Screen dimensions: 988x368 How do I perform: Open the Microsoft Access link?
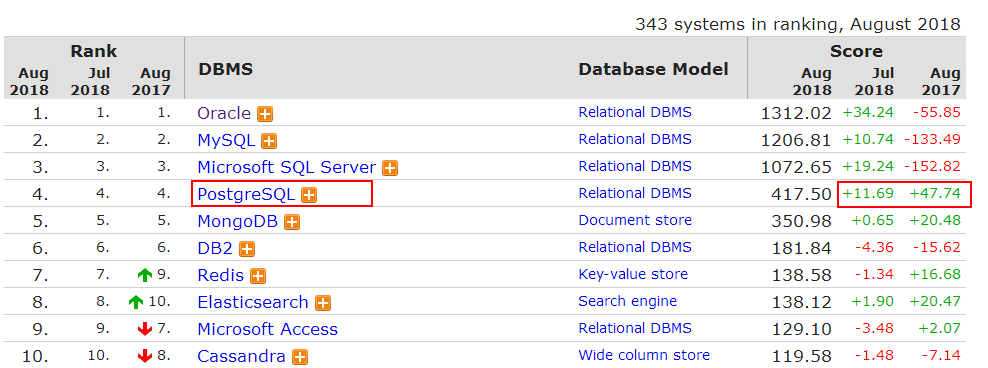tap(267, 330)
